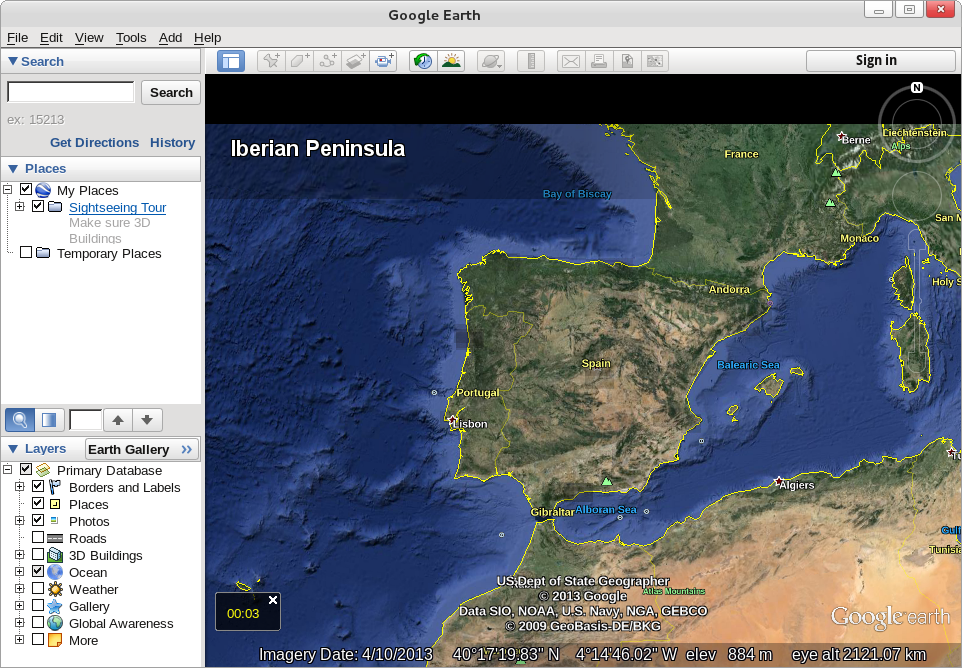
Task: Turn on the Weather layer checkbox
Action: (x=38, y=589)
